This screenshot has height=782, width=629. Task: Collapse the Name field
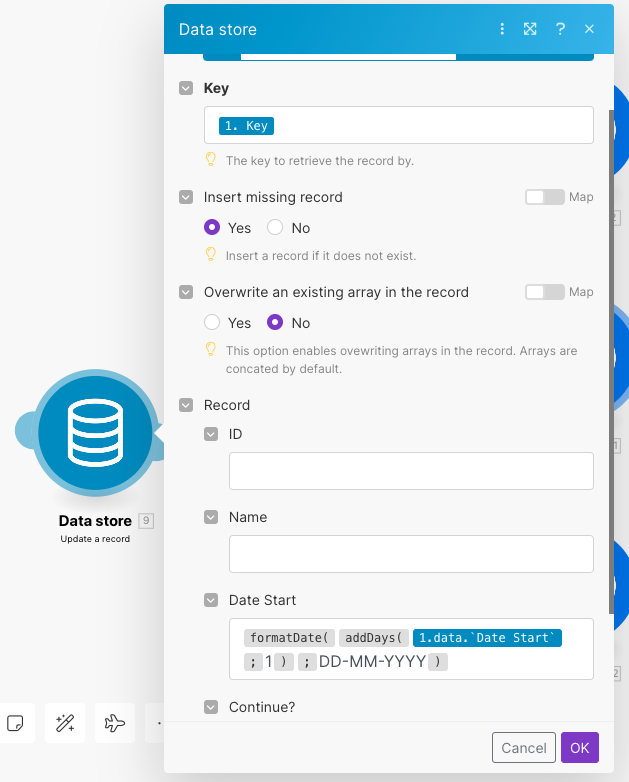coord(211,517)
